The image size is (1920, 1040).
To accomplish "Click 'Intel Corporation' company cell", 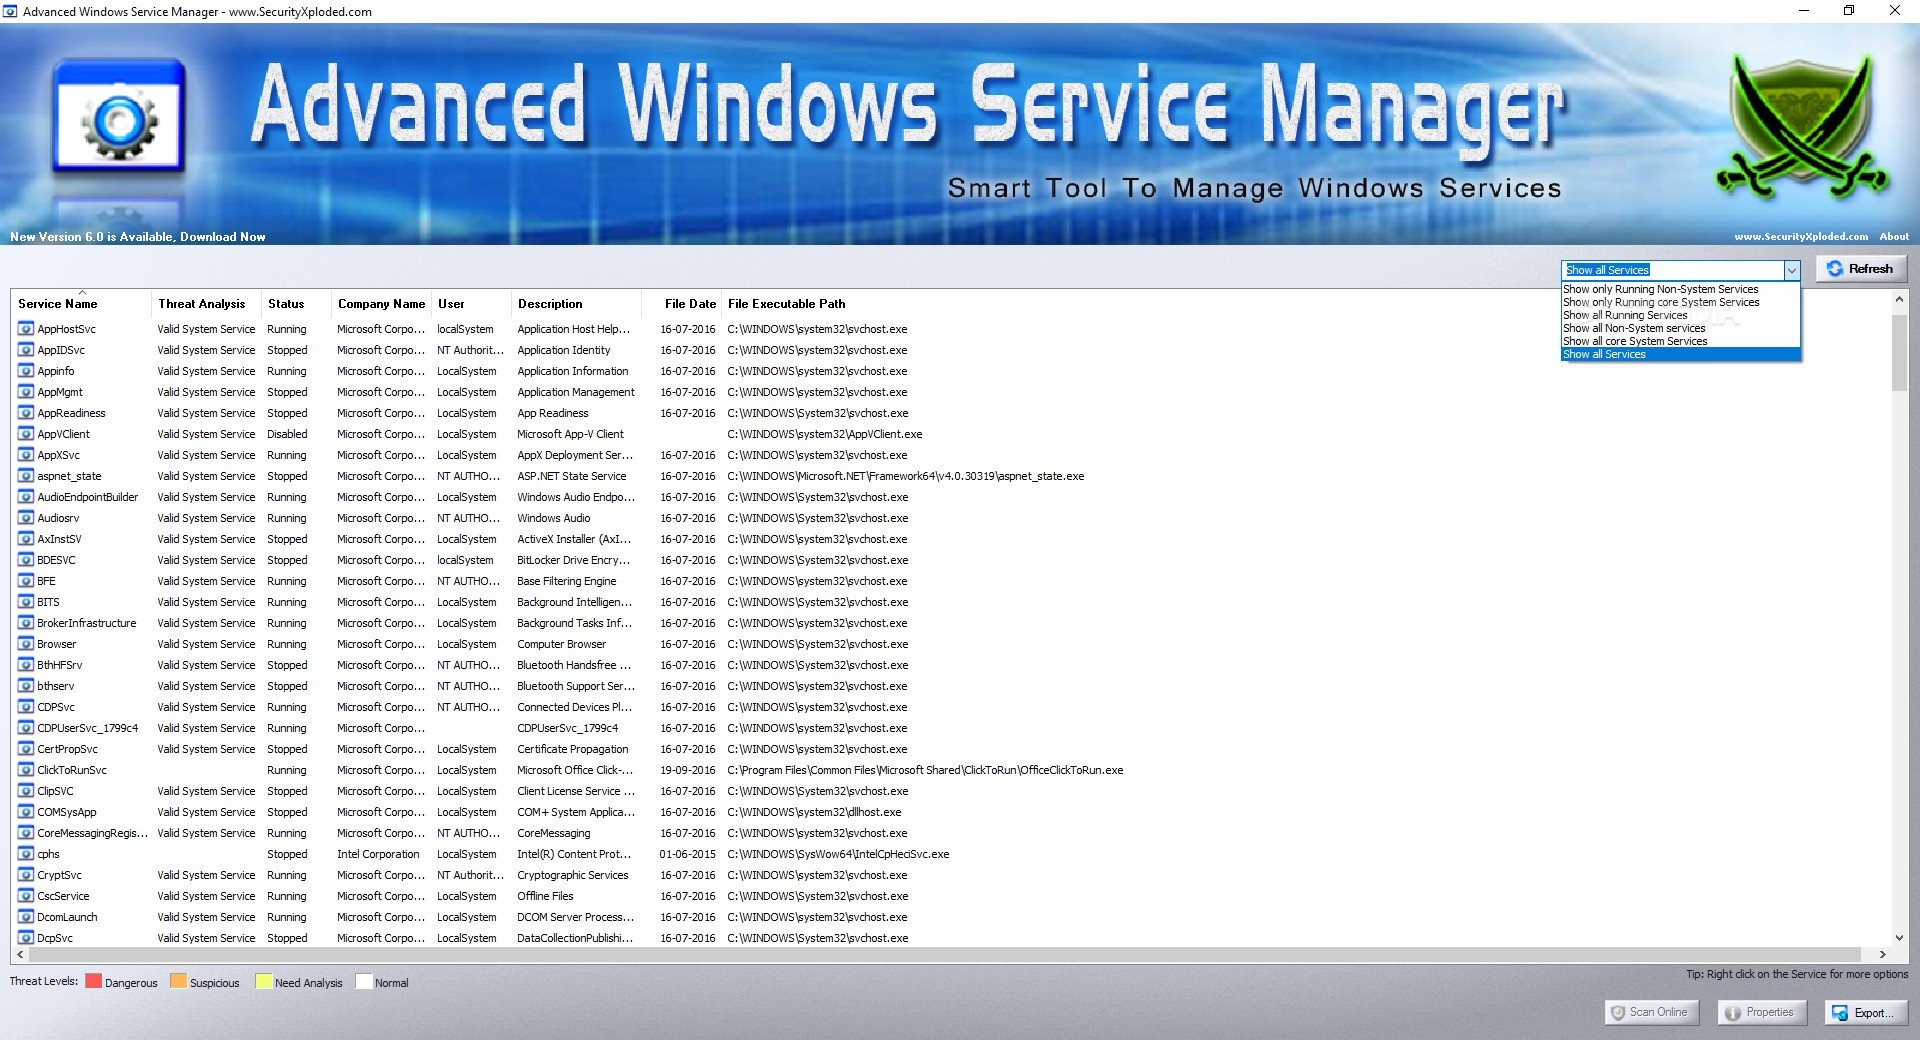I will 378,854.
